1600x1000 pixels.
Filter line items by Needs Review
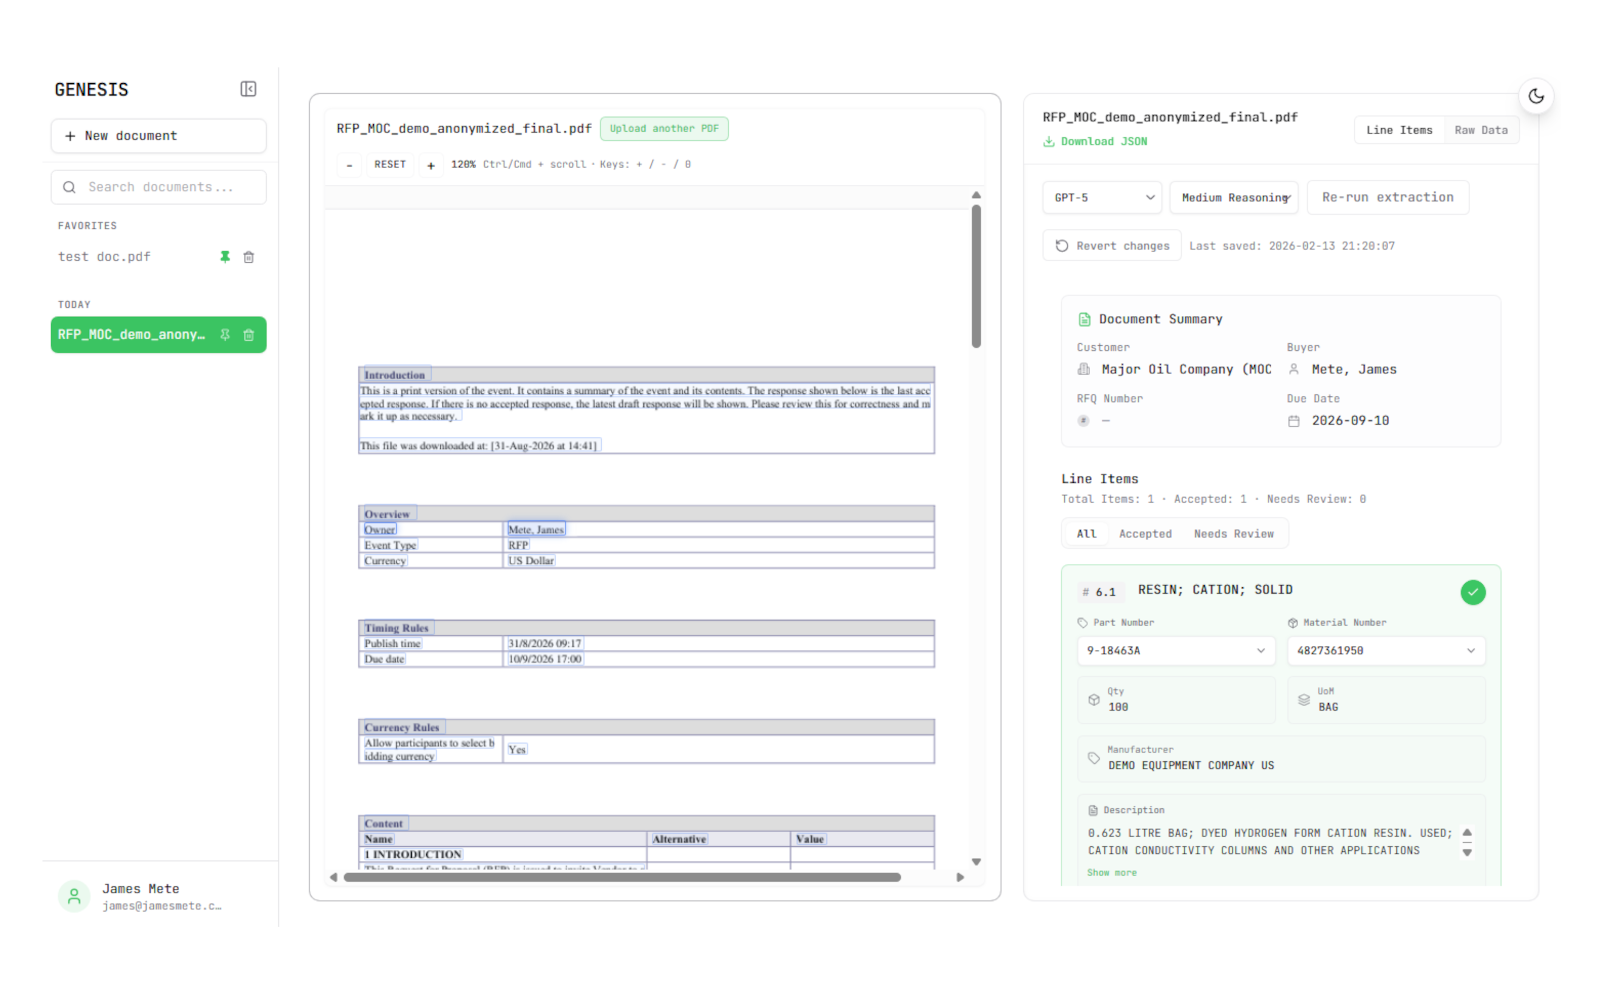pyautogui.click(x=1234, y=533)
